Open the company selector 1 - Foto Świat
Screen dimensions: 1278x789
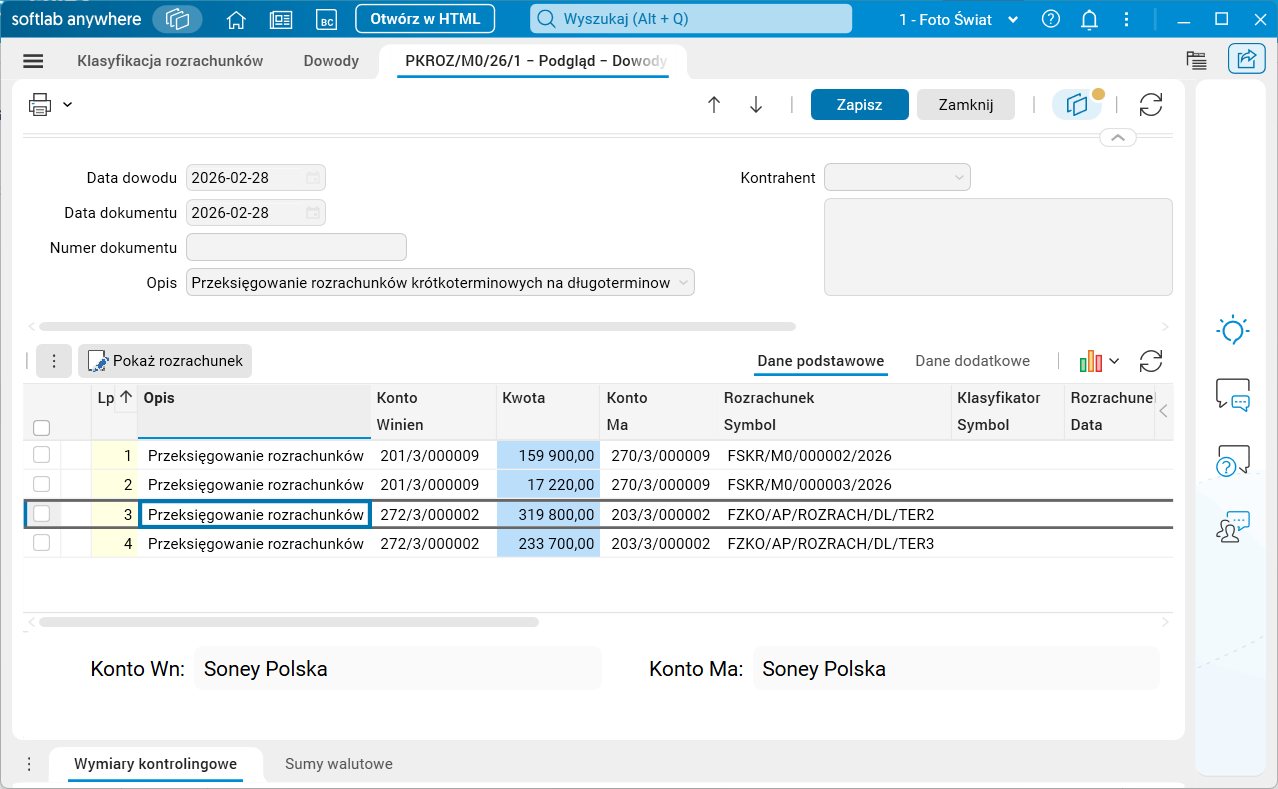961,19
